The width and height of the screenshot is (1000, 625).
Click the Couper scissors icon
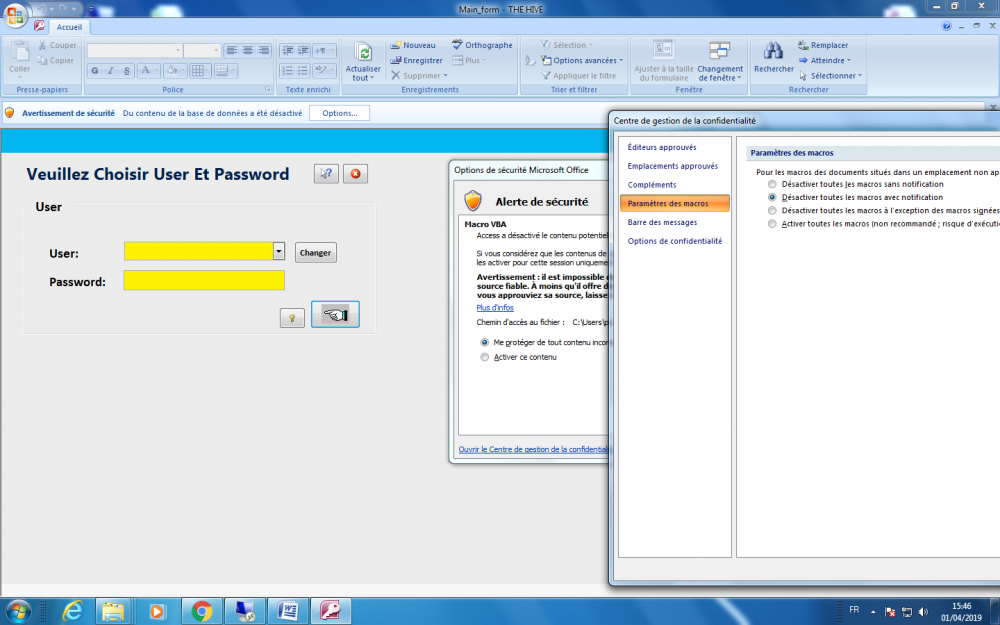(x=42, y=45)
